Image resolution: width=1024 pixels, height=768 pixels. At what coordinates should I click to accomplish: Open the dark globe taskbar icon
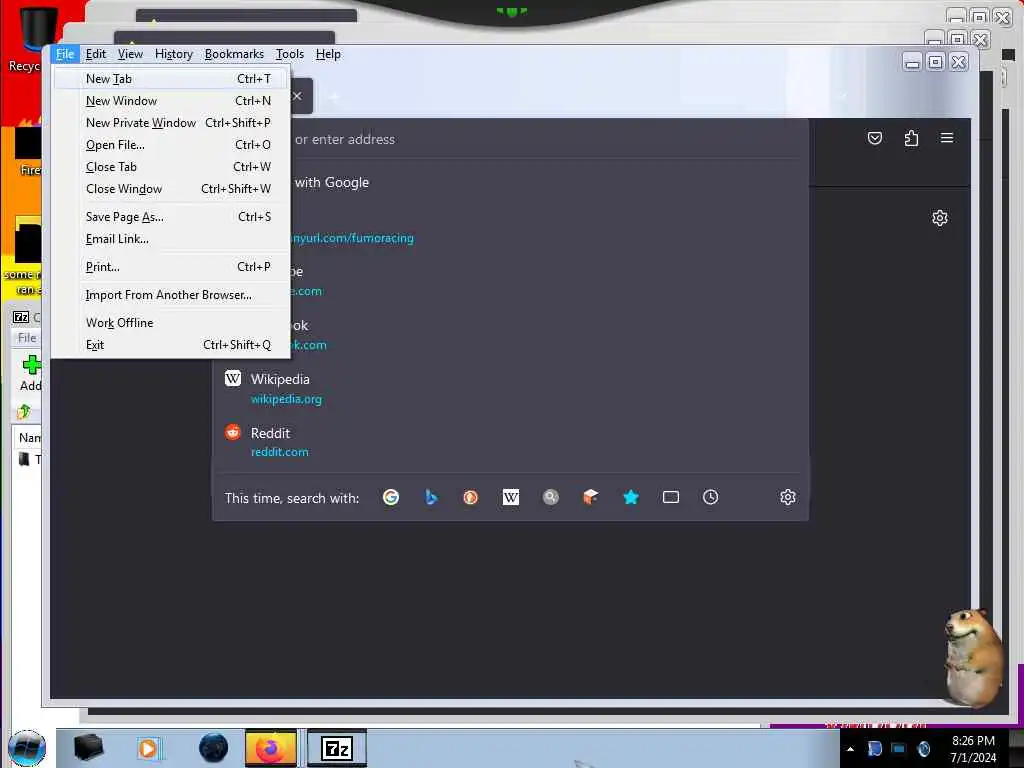214,748
